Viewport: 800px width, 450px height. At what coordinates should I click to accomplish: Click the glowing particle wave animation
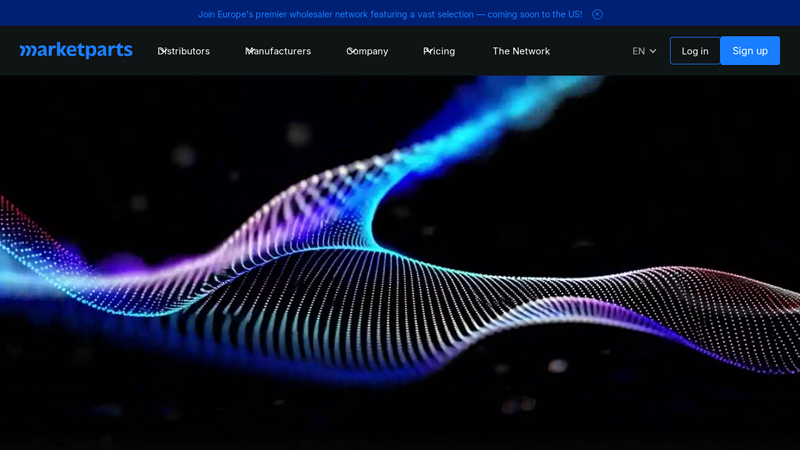[400, 270]
